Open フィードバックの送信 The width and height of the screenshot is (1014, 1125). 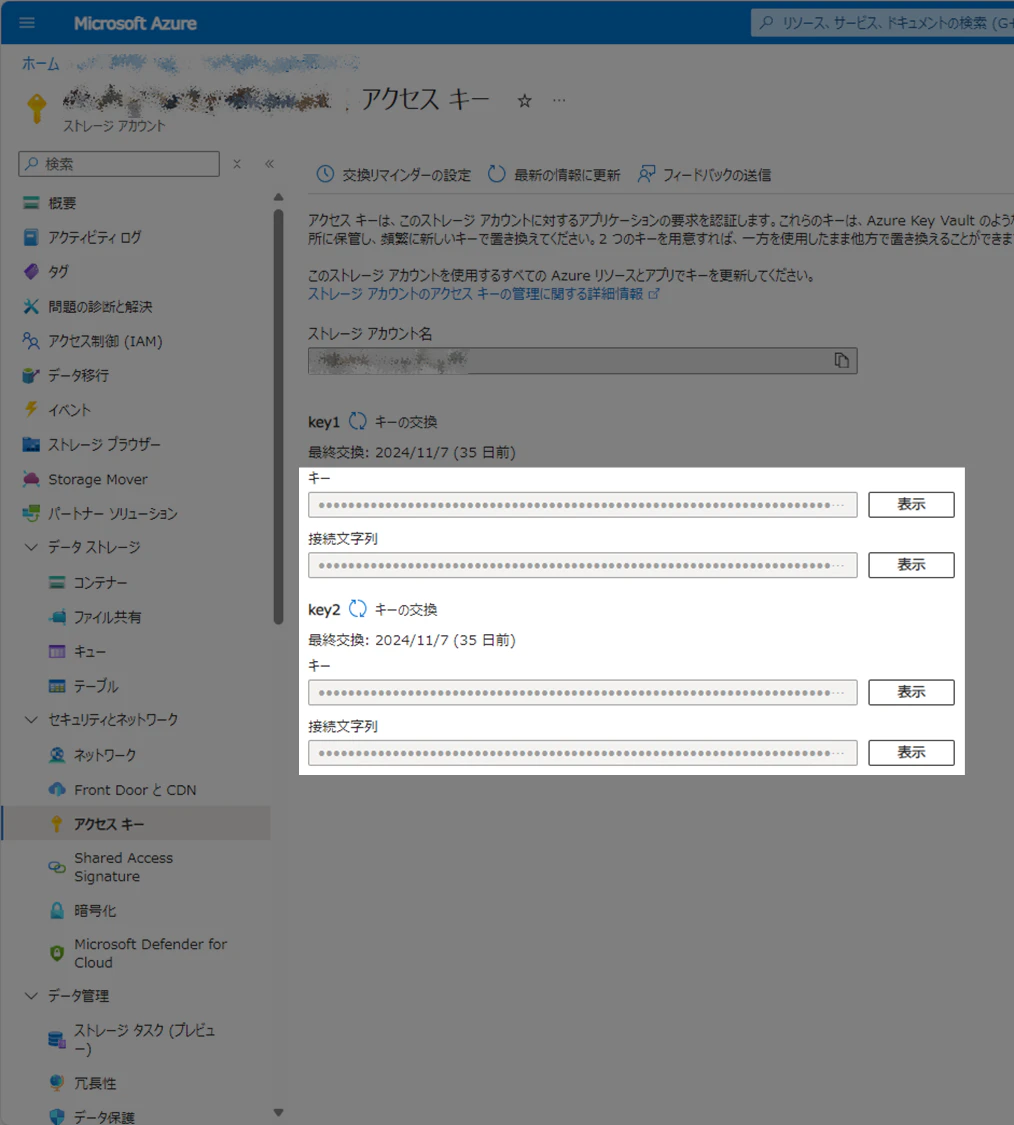click(705, 174)
